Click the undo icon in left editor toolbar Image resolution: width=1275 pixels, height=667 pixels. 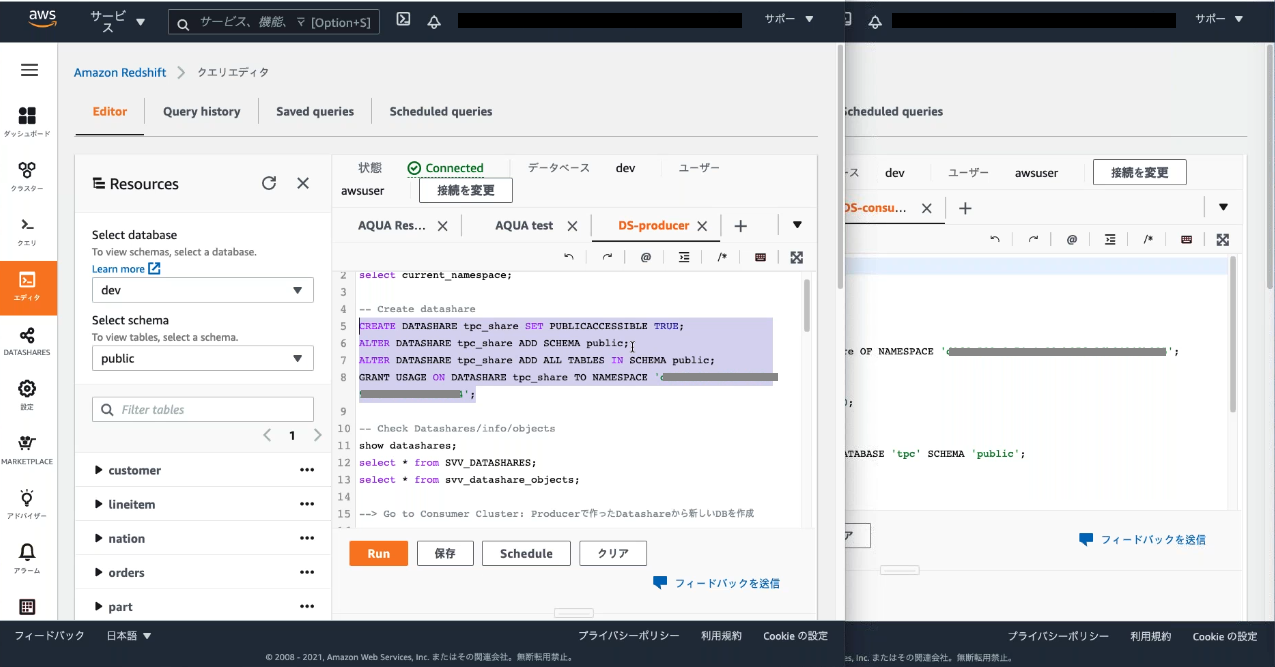click(x=569, y=257)
